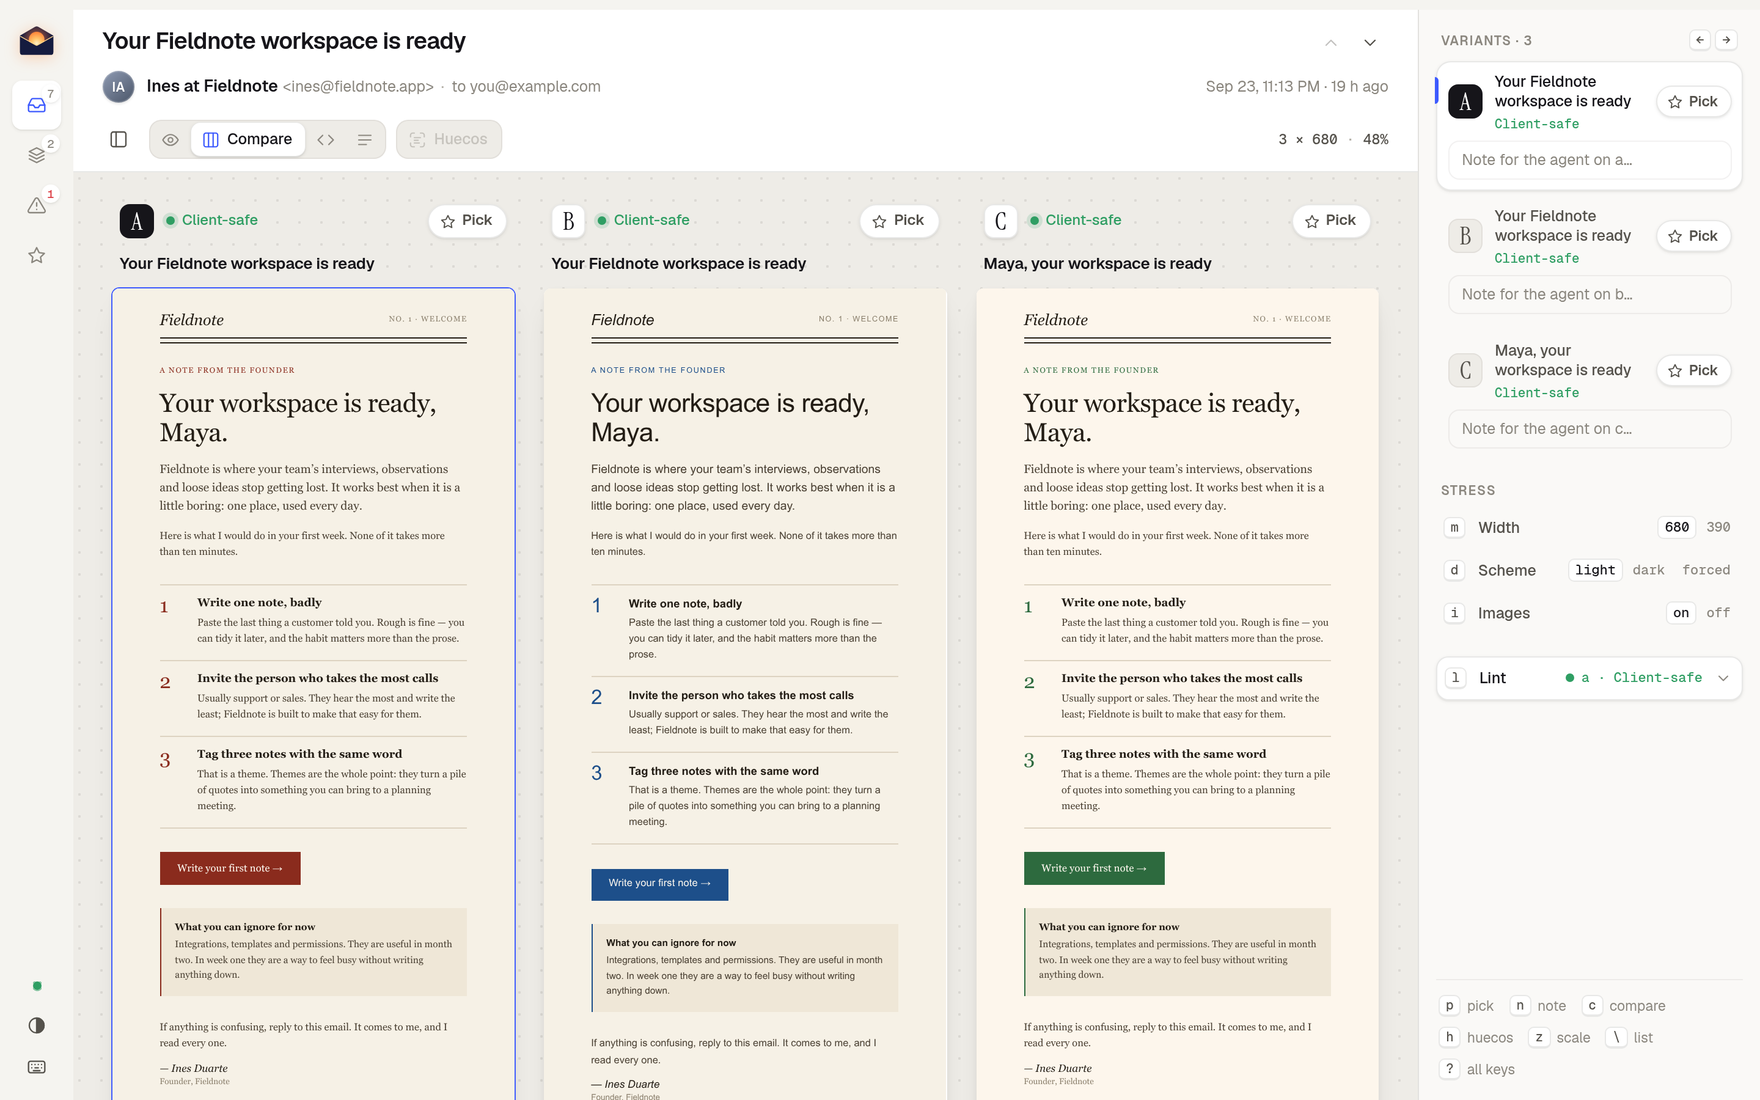Screen dimensions: 1760x1100
Task: Open the starred items sidebar icon
Action: [37, 255]
